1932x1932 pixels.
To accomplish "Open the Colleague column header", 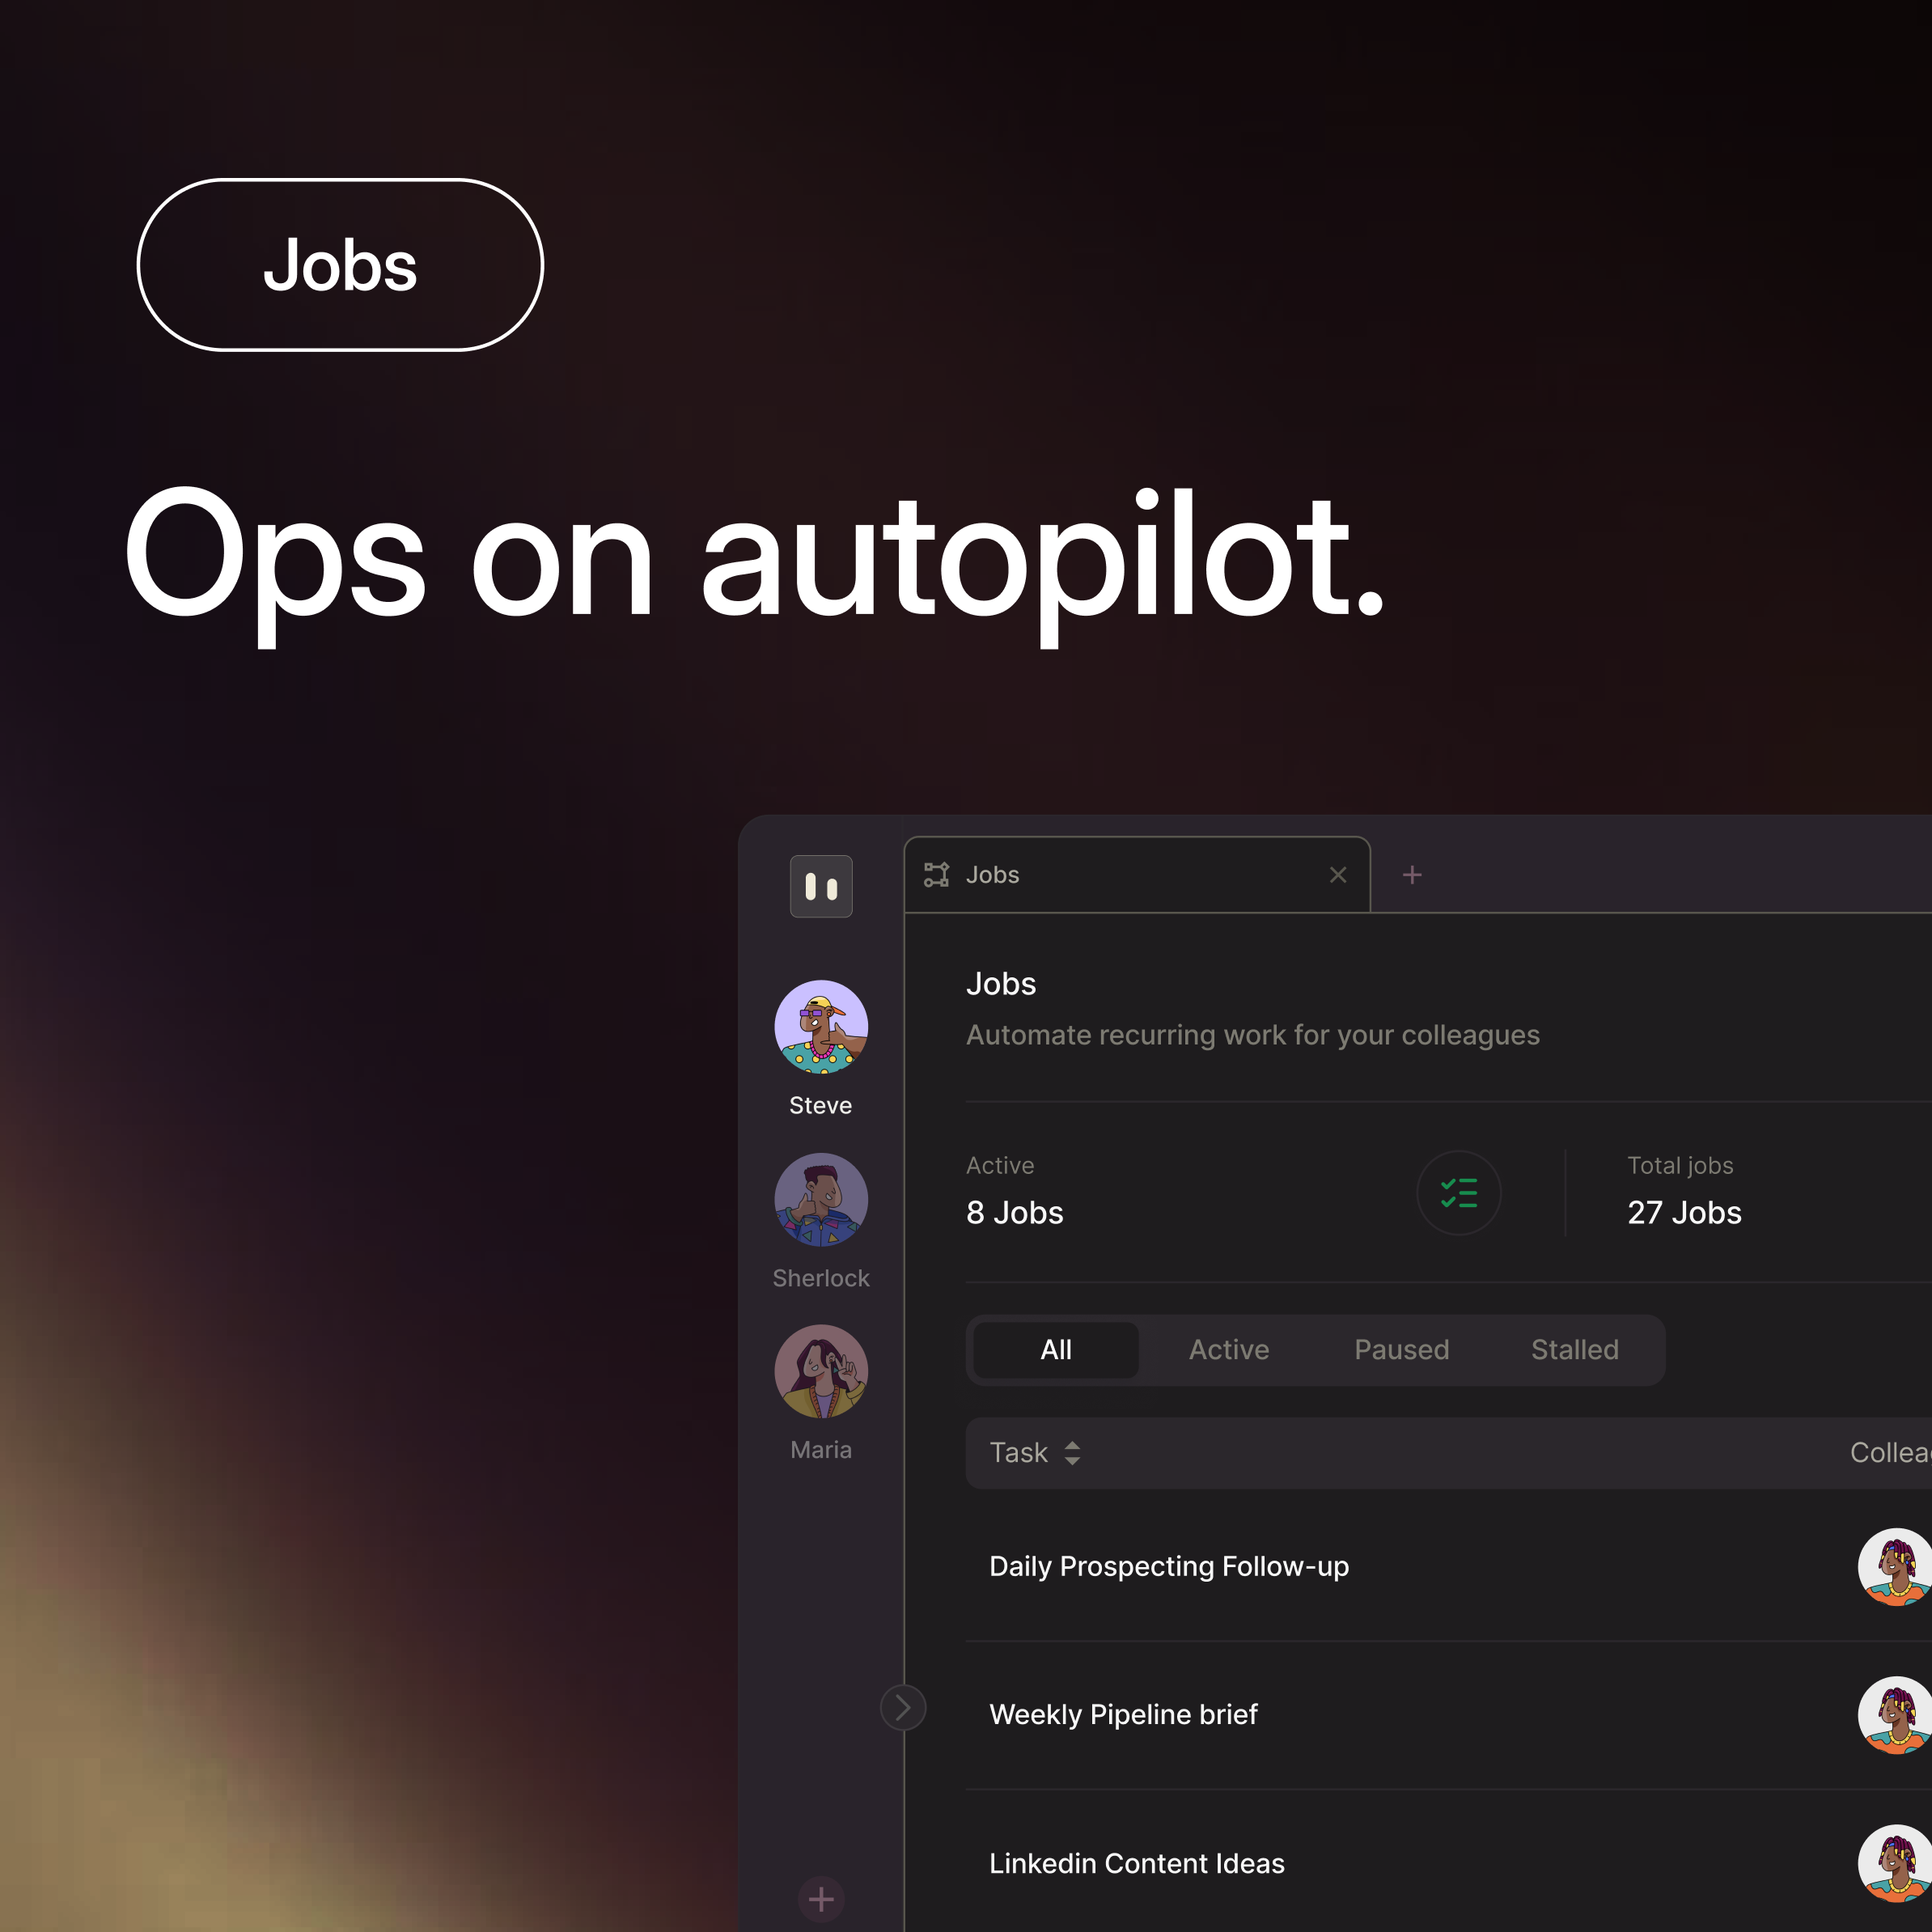I will pos(1890,1452).
